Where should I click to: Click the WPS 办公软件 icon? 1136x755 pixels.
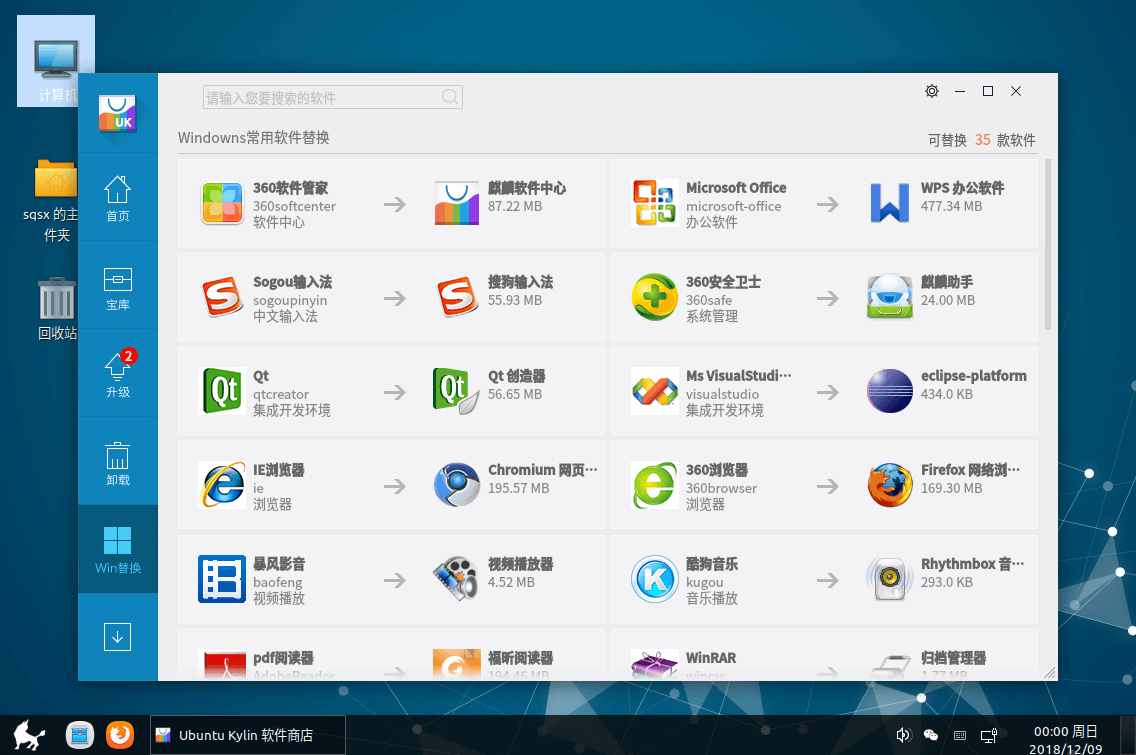(890, 203)
